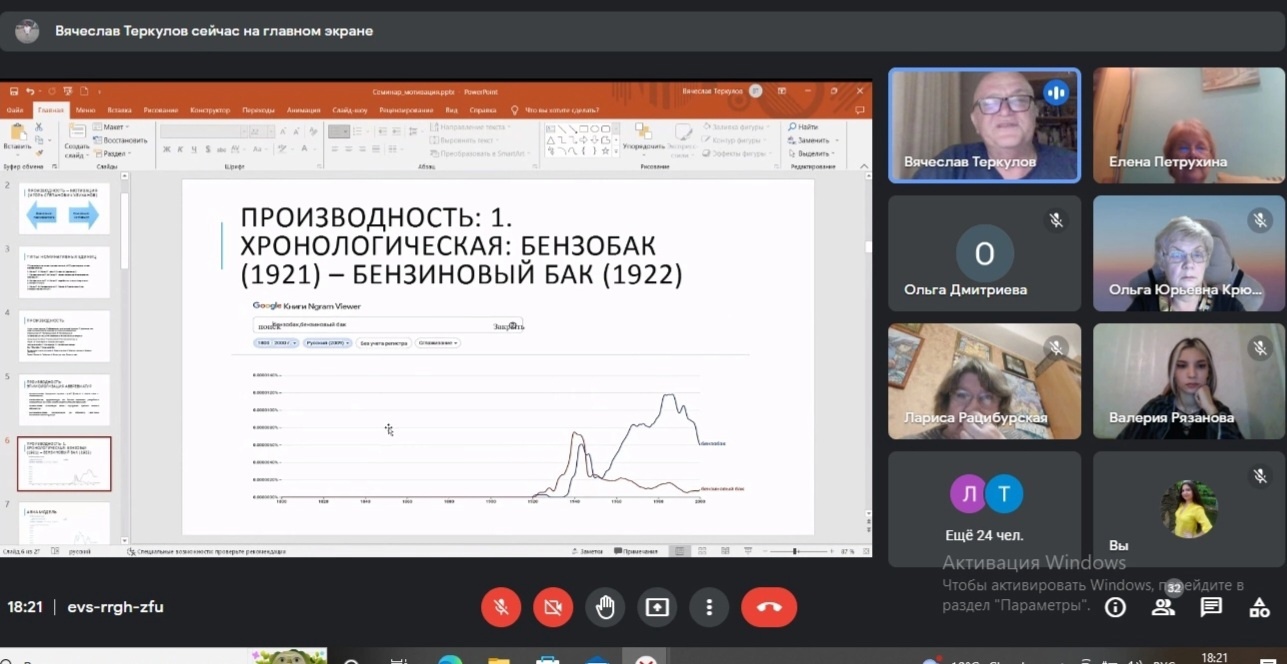Open meeting details info icon
This screenshot has height=664, width=1287.
tap(1115, 607)
